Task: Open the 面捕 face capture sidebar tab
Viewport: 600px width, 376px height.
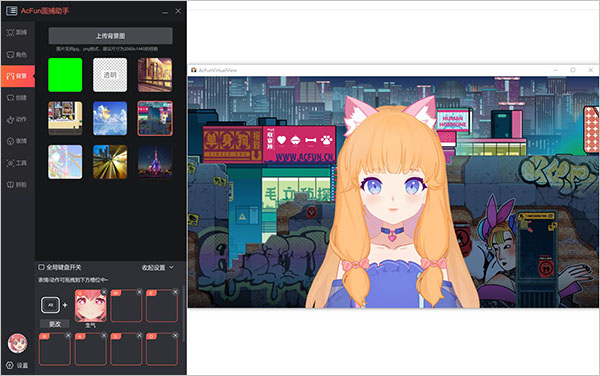Action: click(x=17, y=33)
